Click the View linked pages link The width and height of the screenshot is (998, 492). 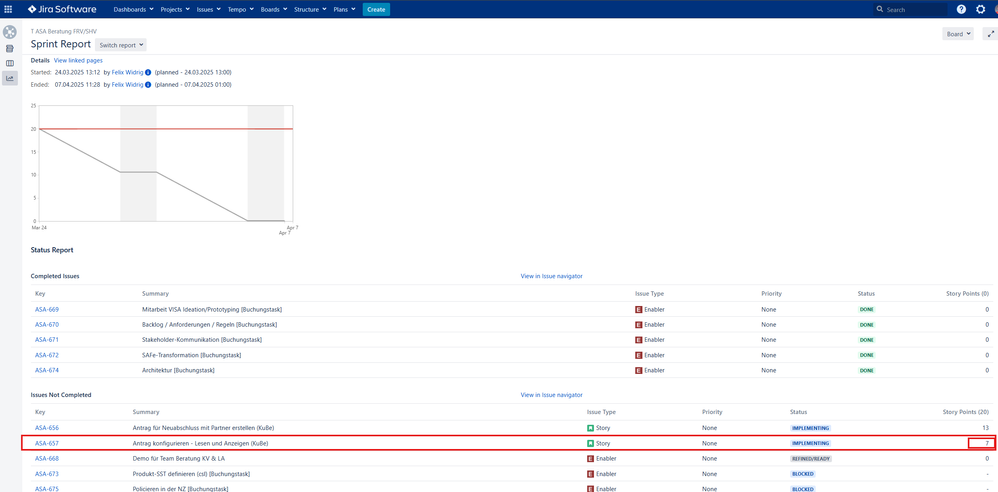(x=78, y=60)
